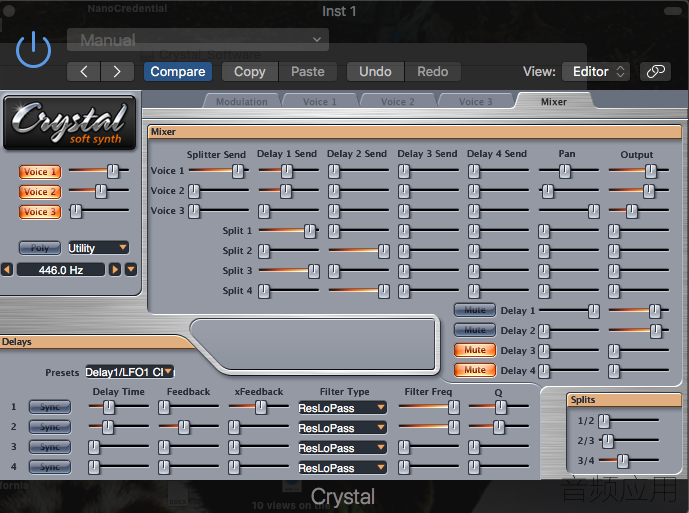Toggle Voice 1 enable button
Viewport: 689px width, 513px height.
40,172
